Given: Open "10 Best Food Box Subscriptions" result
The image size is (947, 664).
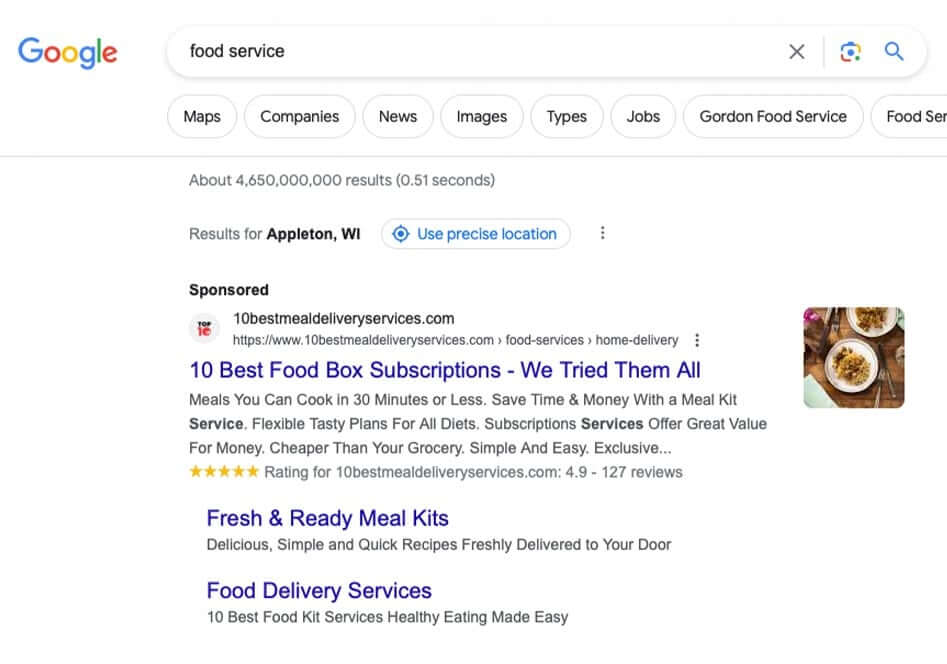Looking at the screenshot, I should (x=445, y=370).
